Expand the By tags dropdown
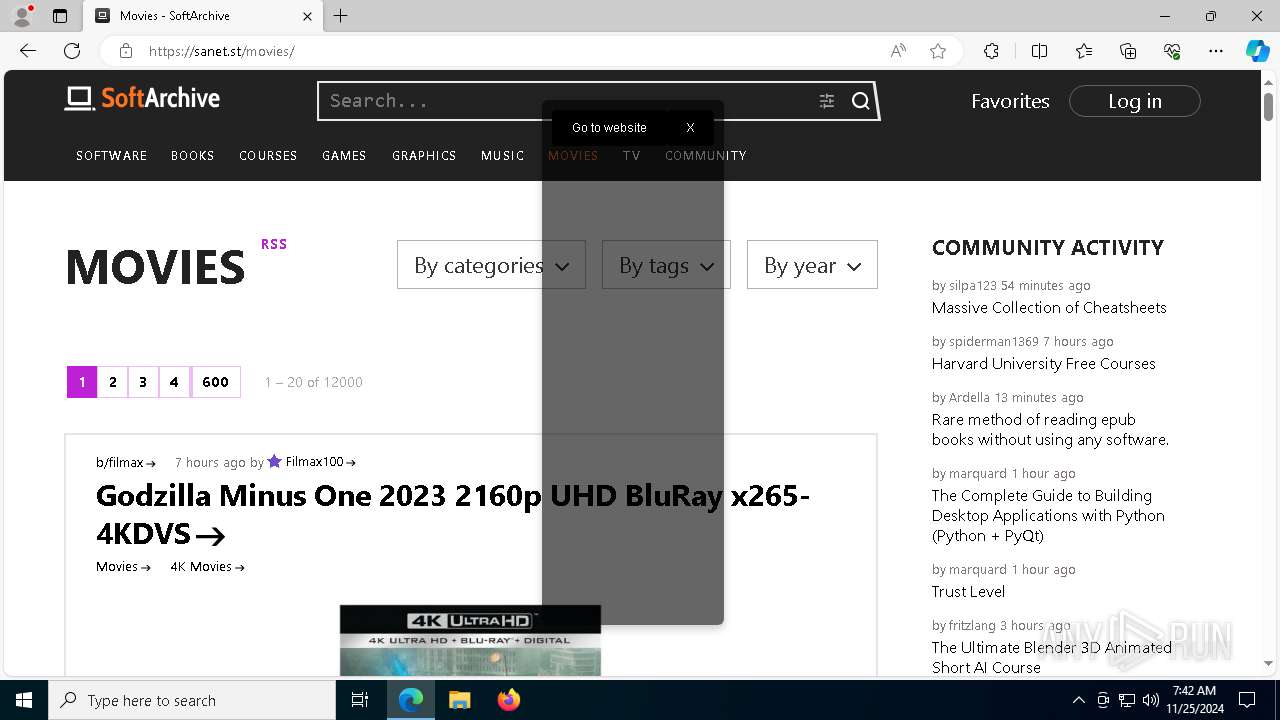This screenshot has height=720, width=1280. pyautogui.click(x=666, y=265)
